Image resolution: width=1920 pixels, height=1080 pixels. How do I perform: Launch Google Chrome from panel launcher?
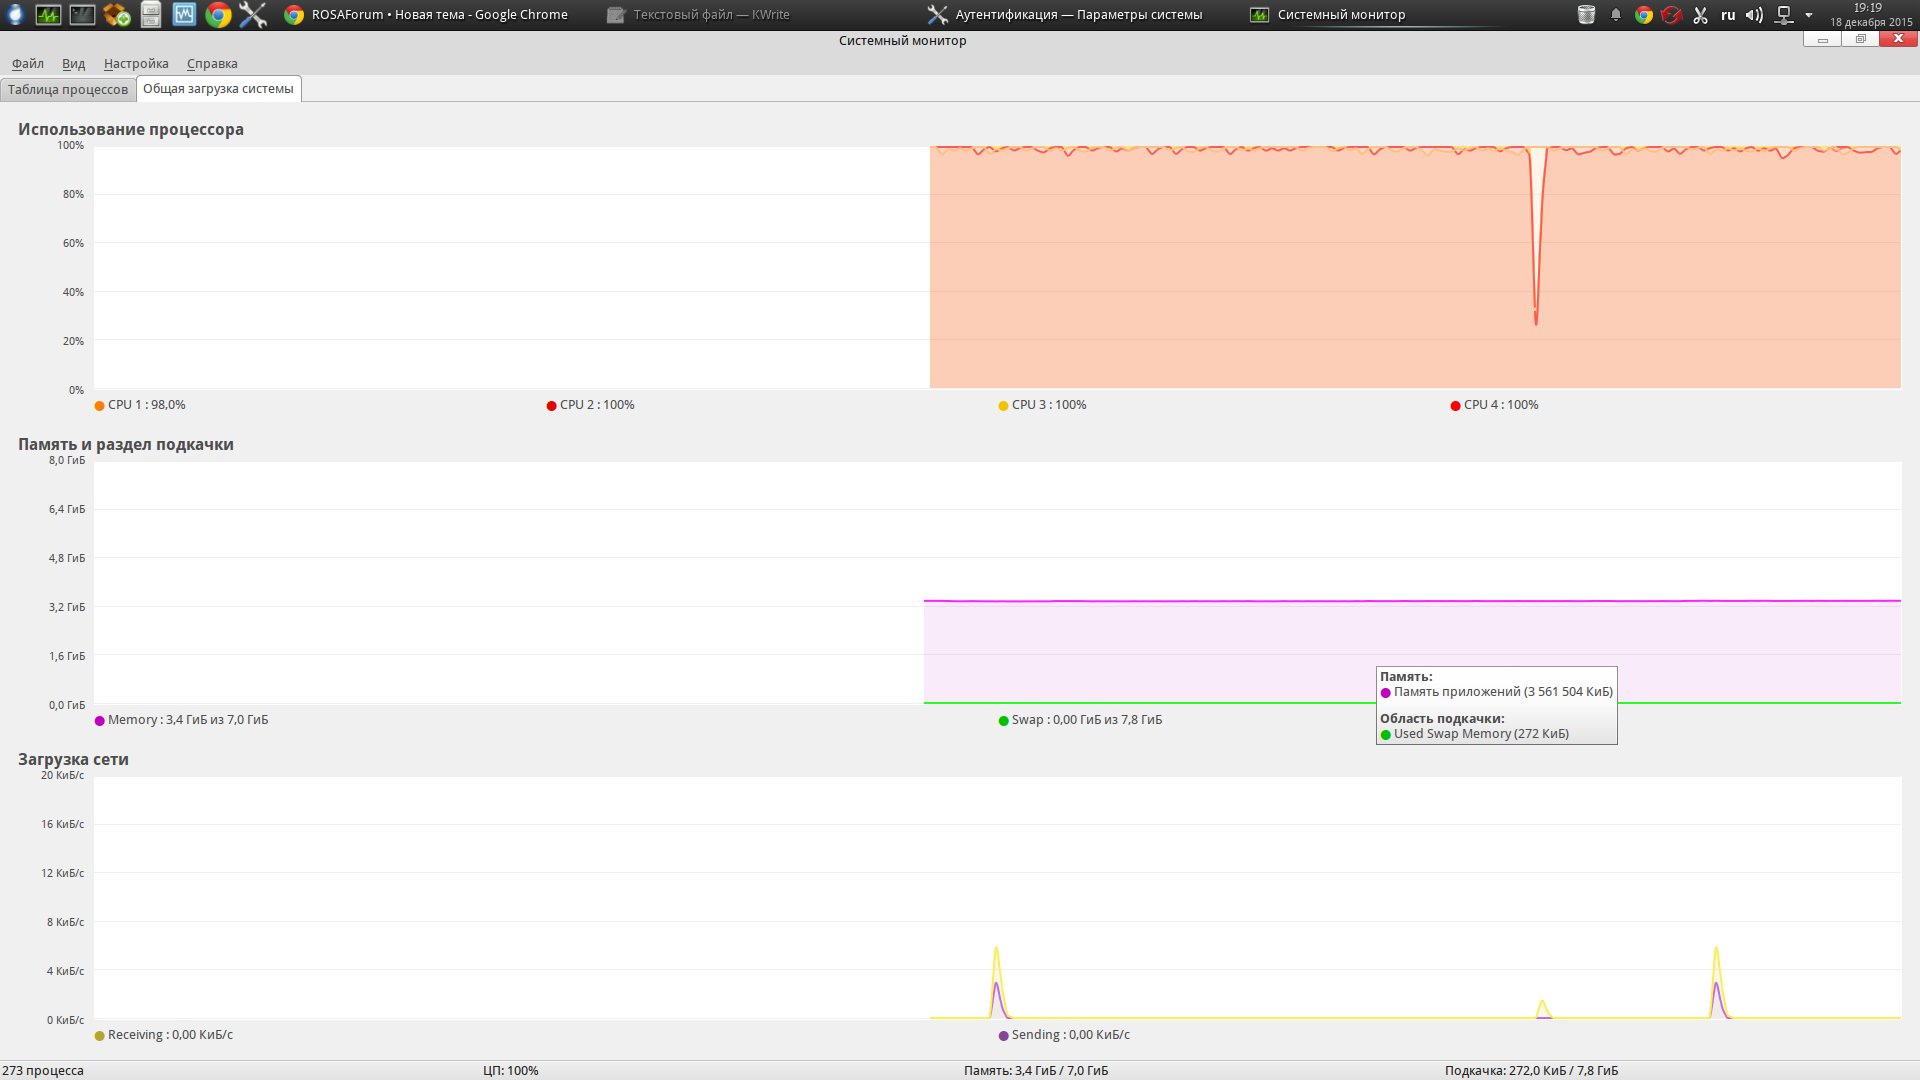[x=218, y=14]
